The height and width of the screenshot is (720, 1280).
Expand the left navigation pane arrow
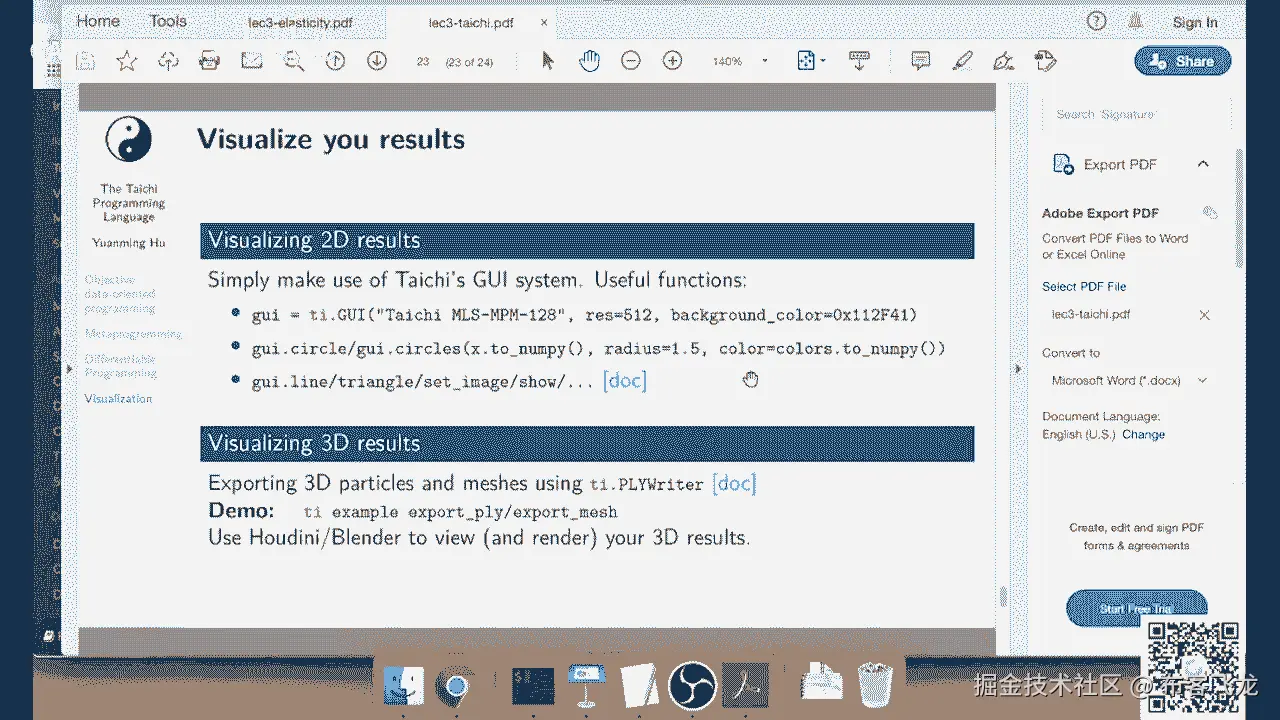tap(68, 368)
